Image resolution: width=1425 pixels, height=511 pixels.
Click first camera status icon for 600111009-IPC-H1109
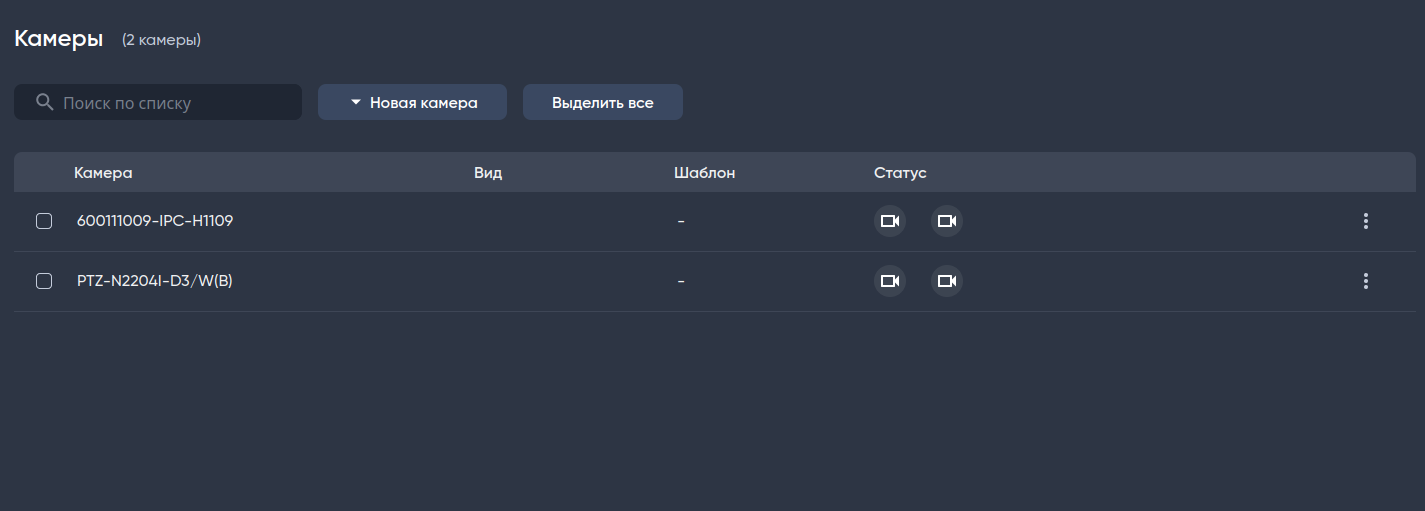(890, 221)
